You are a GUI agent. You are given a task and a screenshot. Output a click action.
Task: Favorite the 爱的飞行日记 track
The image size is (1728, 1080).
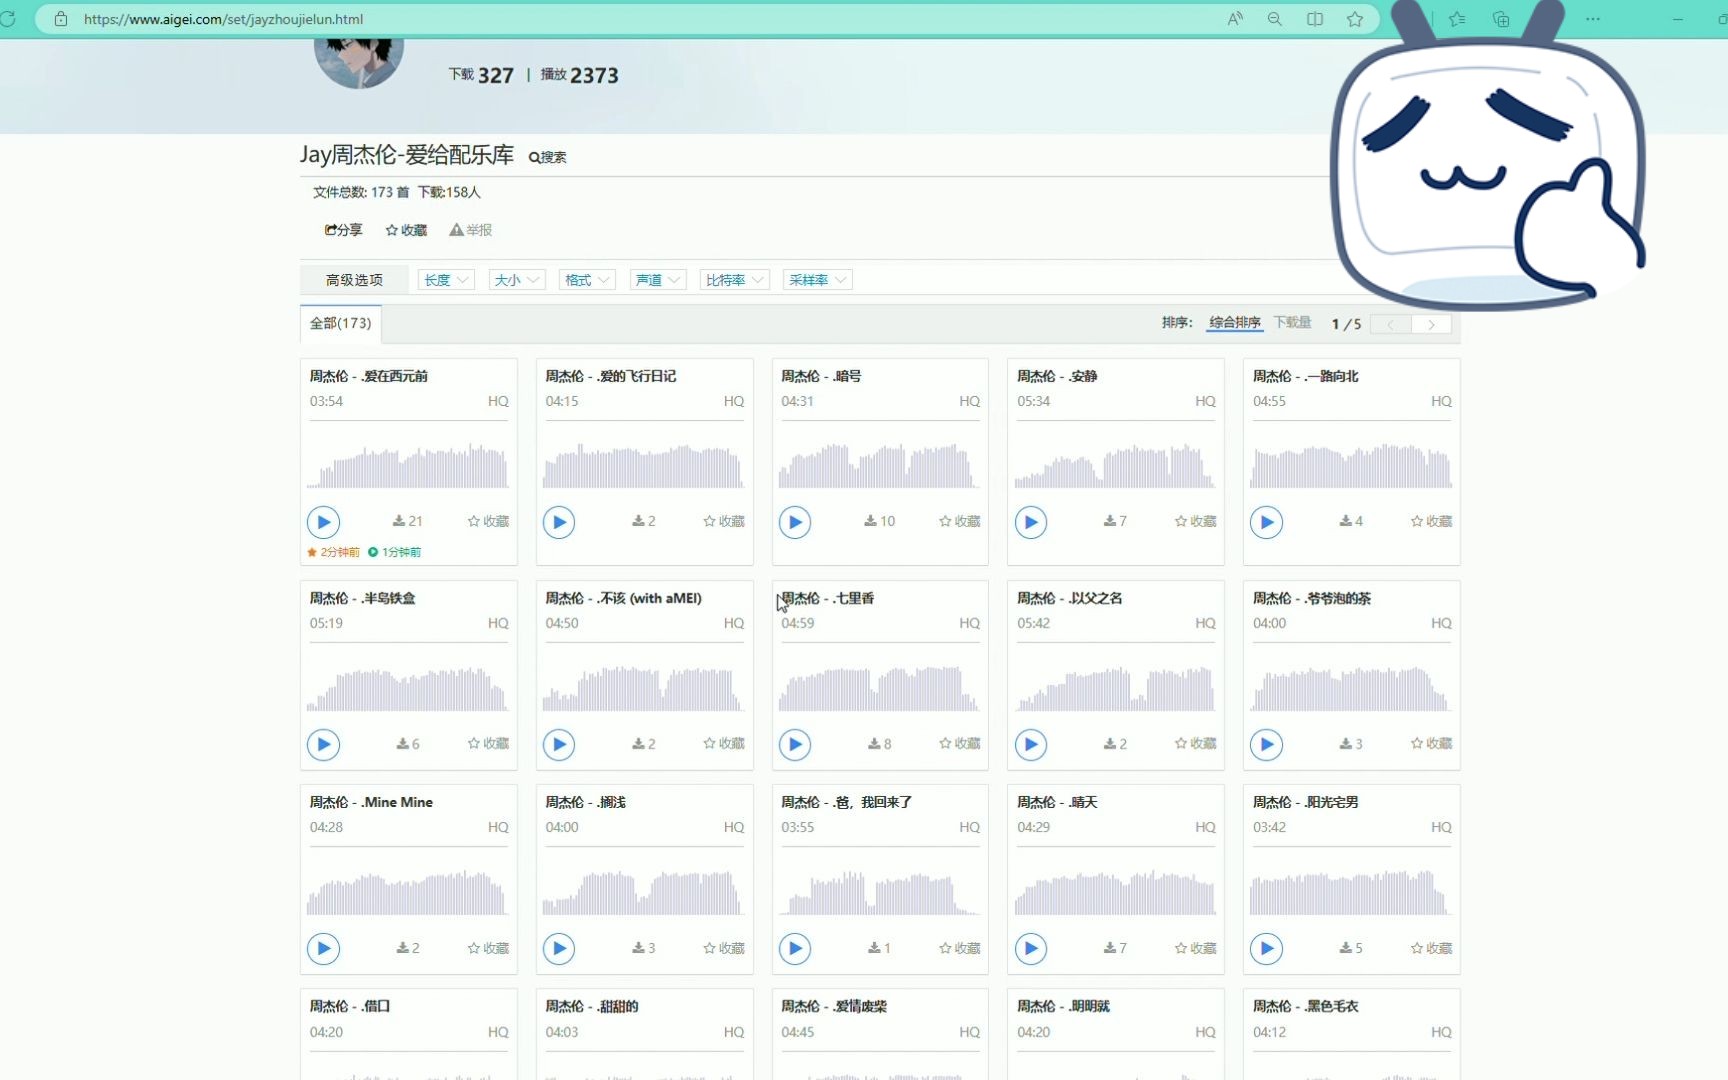coord(724,521)
